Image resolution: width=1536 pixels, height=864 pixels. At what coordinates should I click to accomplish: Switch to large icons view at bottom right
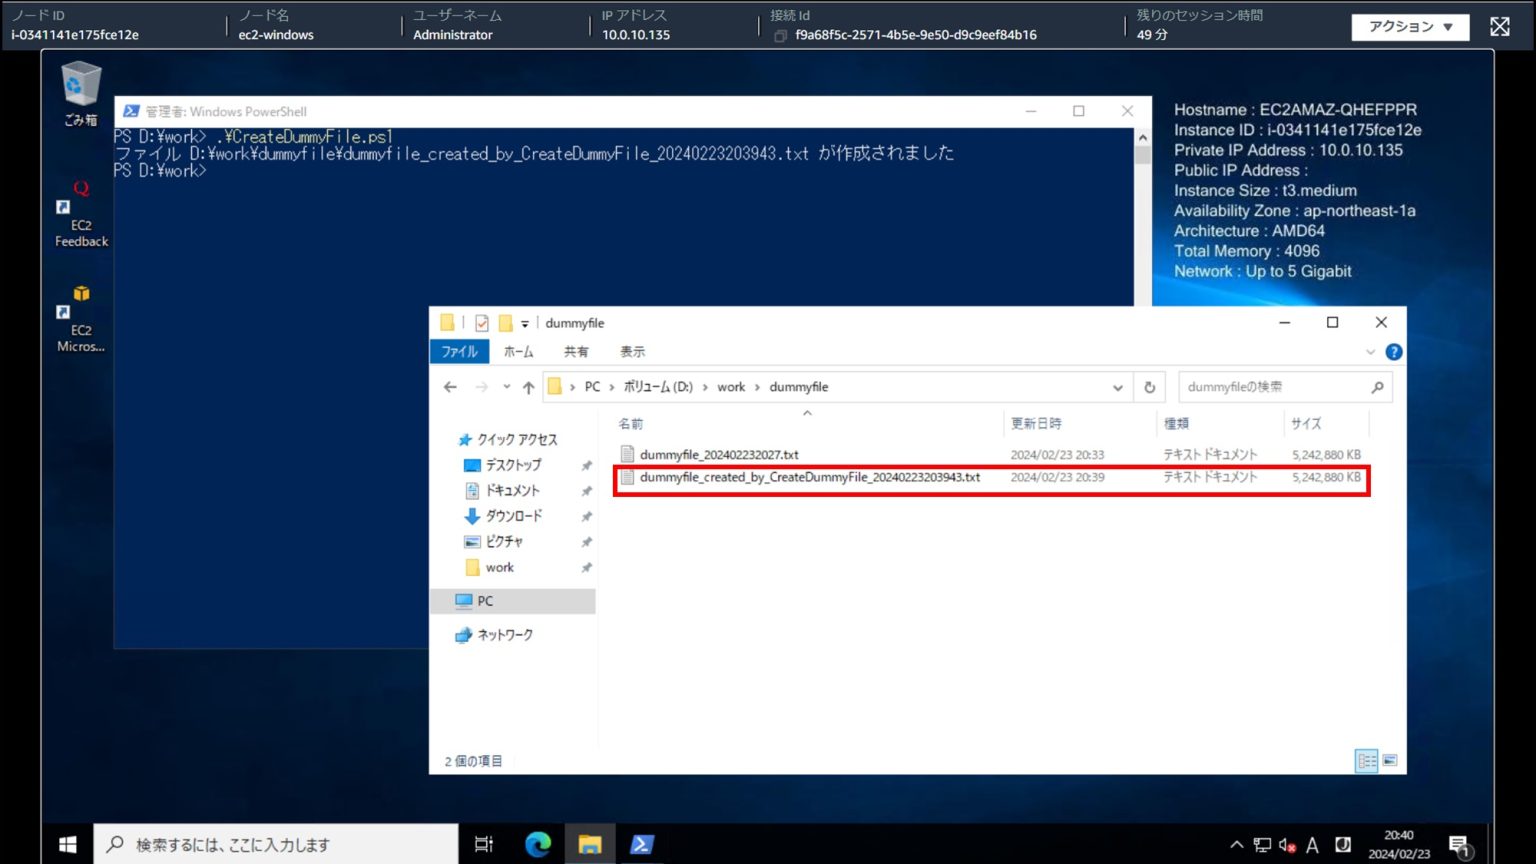(1389, 761)
